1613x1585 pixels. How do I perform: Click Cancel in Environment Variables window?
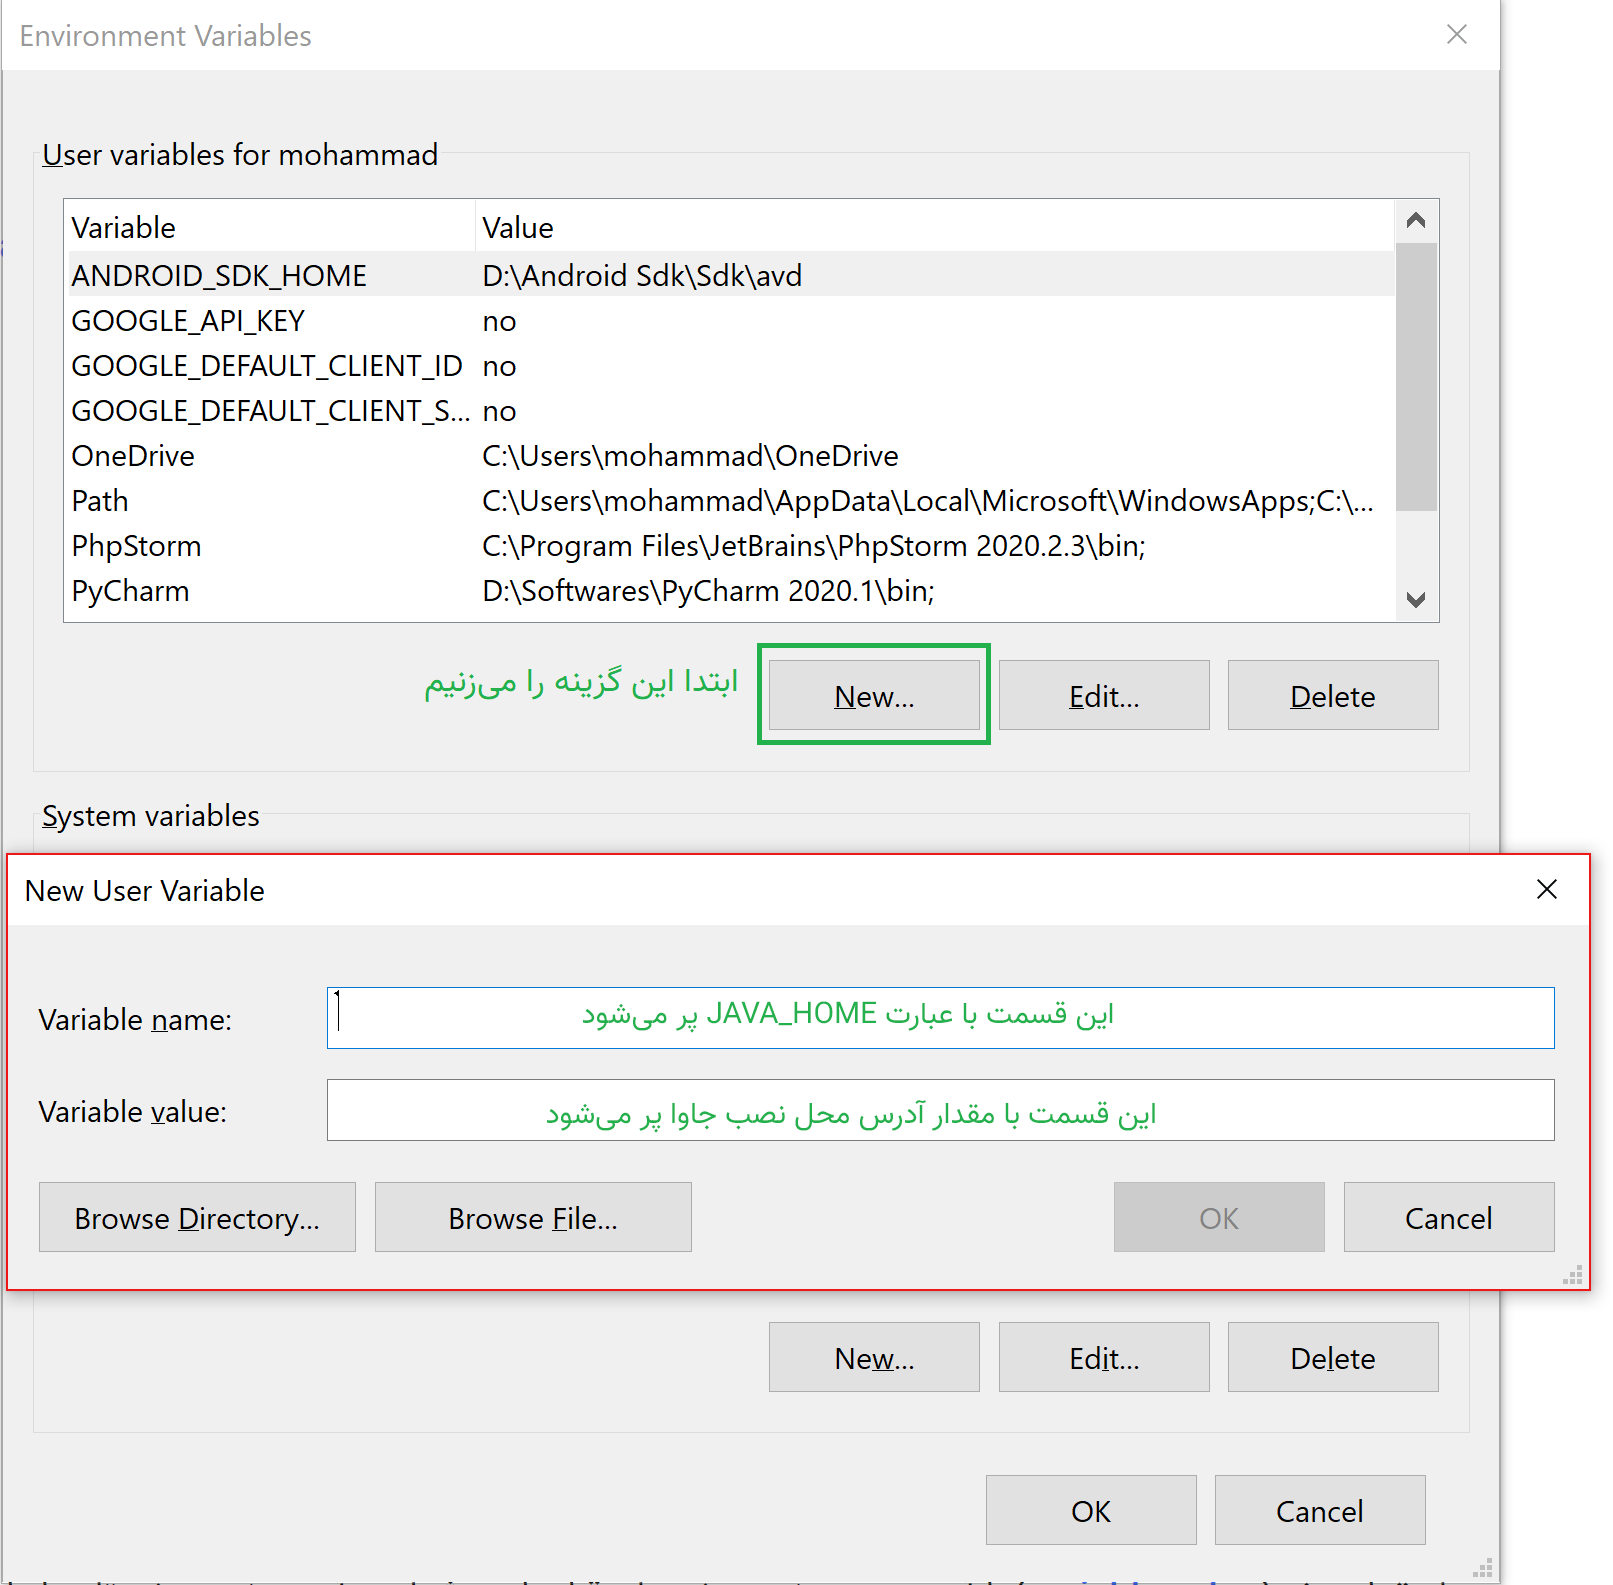coord(1320,1510)
